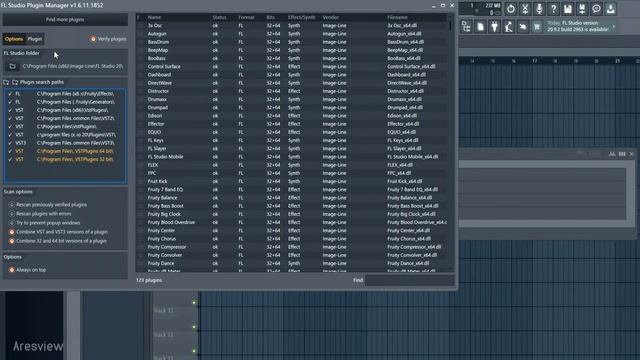
Task: Click the FL Studio project document icon
Action: [x=480, y=27]
